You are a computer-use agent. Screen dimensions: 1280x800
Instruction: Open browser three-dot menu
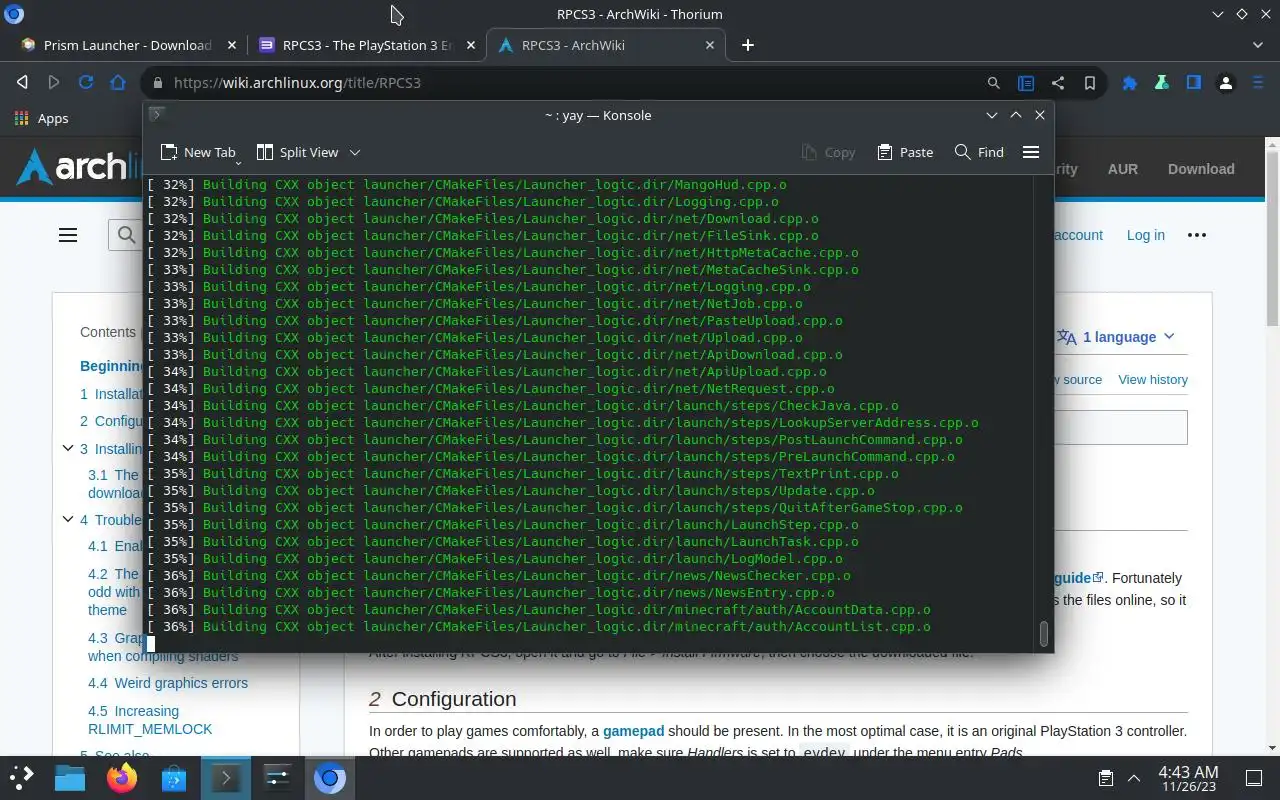pos(1258,83)
